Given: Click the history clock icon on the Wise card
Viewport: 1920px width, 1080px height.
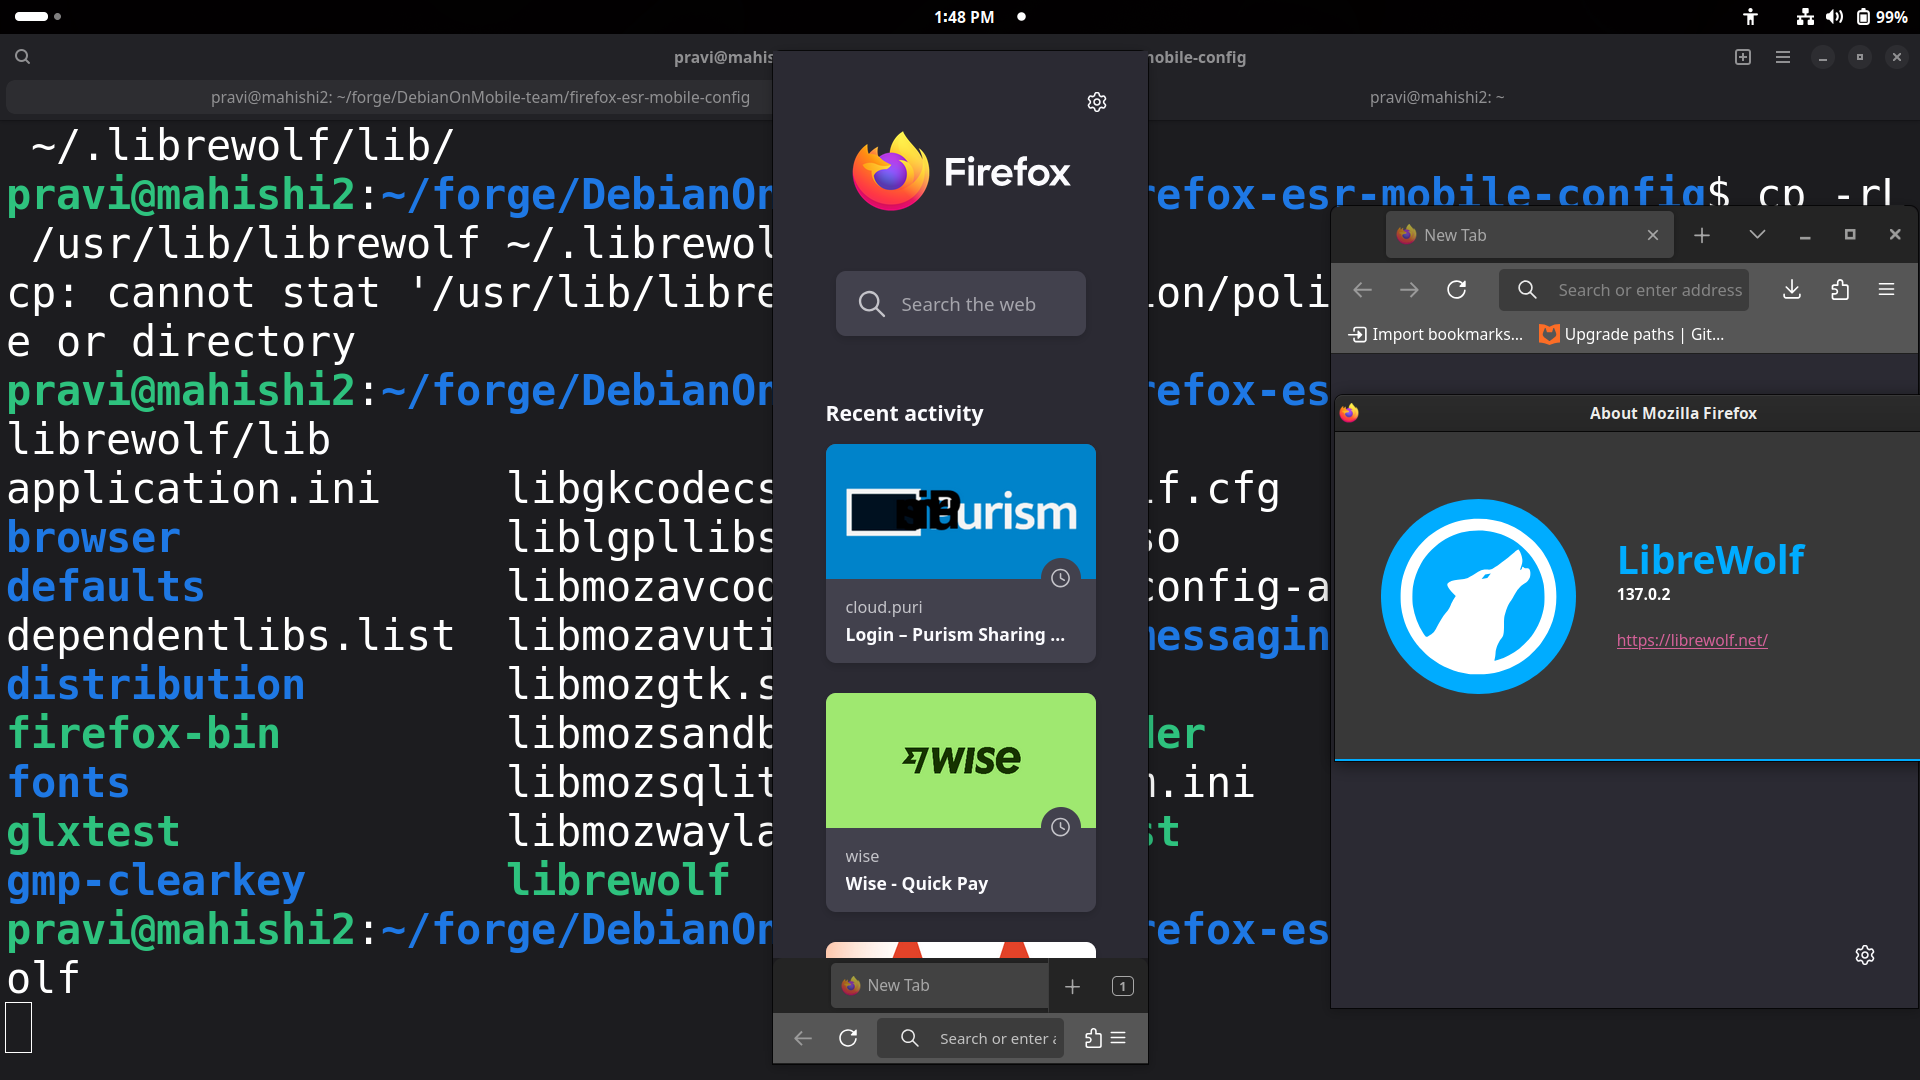Looking at the screenshot, I should click(x=1061, y=827).
